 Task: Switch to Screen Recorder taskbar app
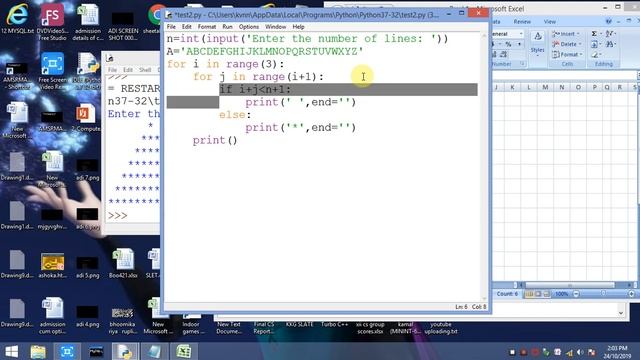tap(67, 351)
